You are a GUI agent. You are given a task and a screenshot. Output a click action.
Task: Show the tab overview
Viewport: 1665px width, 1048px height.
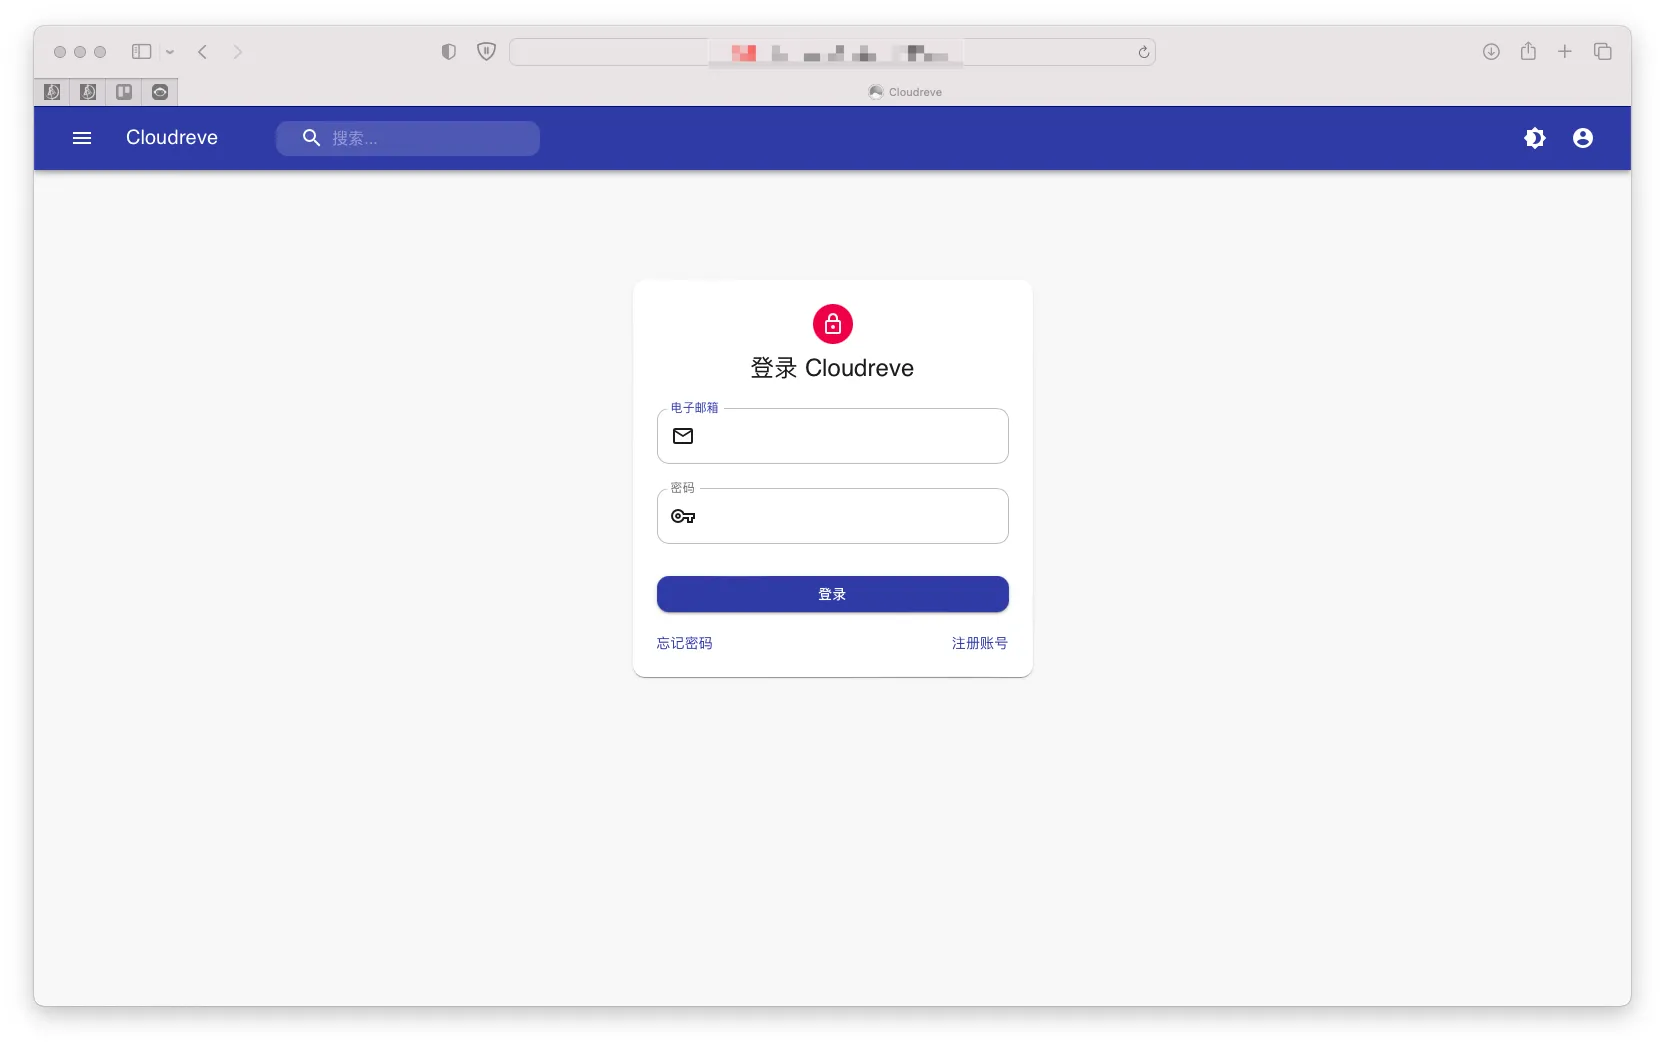click(x=1603, y=52)
